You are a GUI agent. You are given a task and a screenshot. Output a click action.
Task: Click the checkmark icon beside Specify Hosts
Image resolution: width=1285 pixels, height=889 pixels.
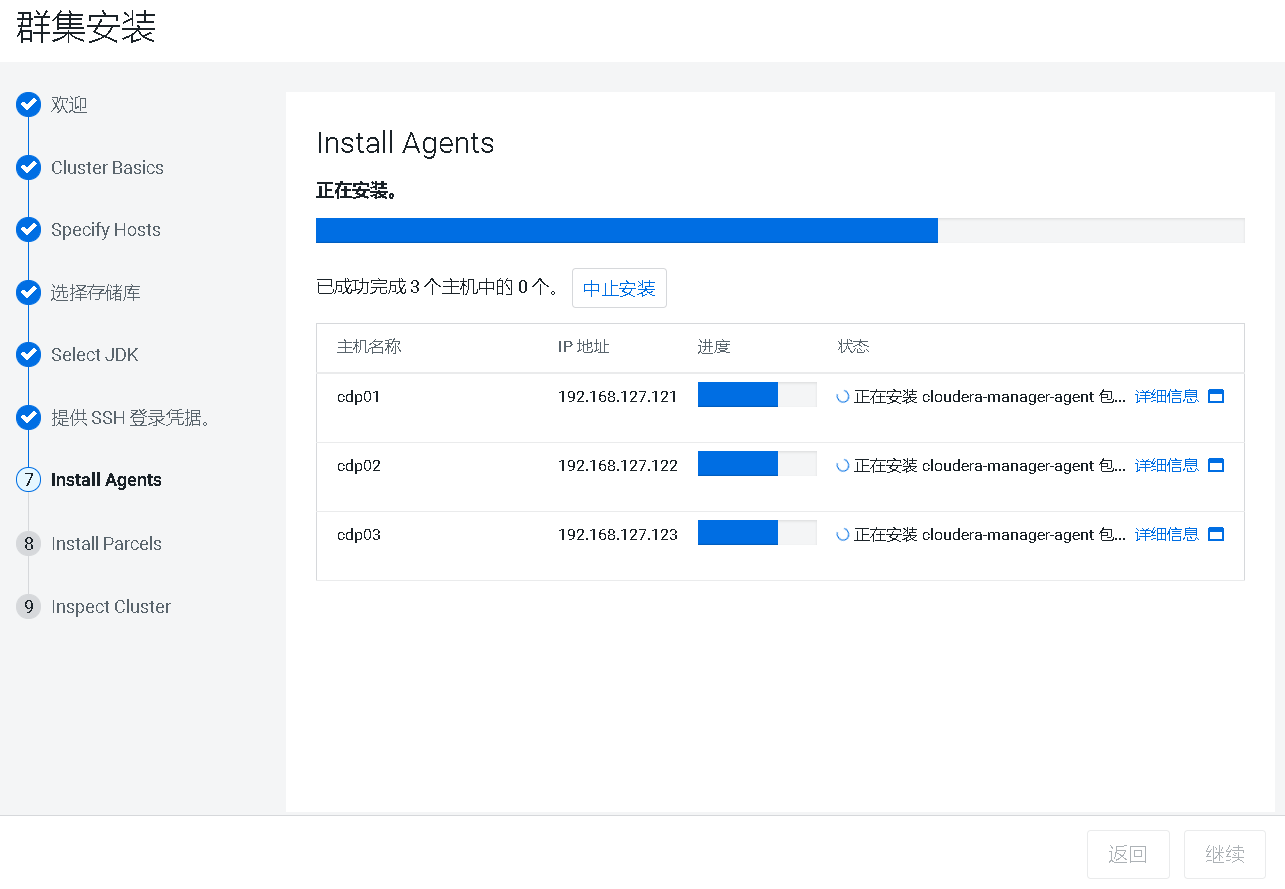pyautogui.click(x=28, y=230)
